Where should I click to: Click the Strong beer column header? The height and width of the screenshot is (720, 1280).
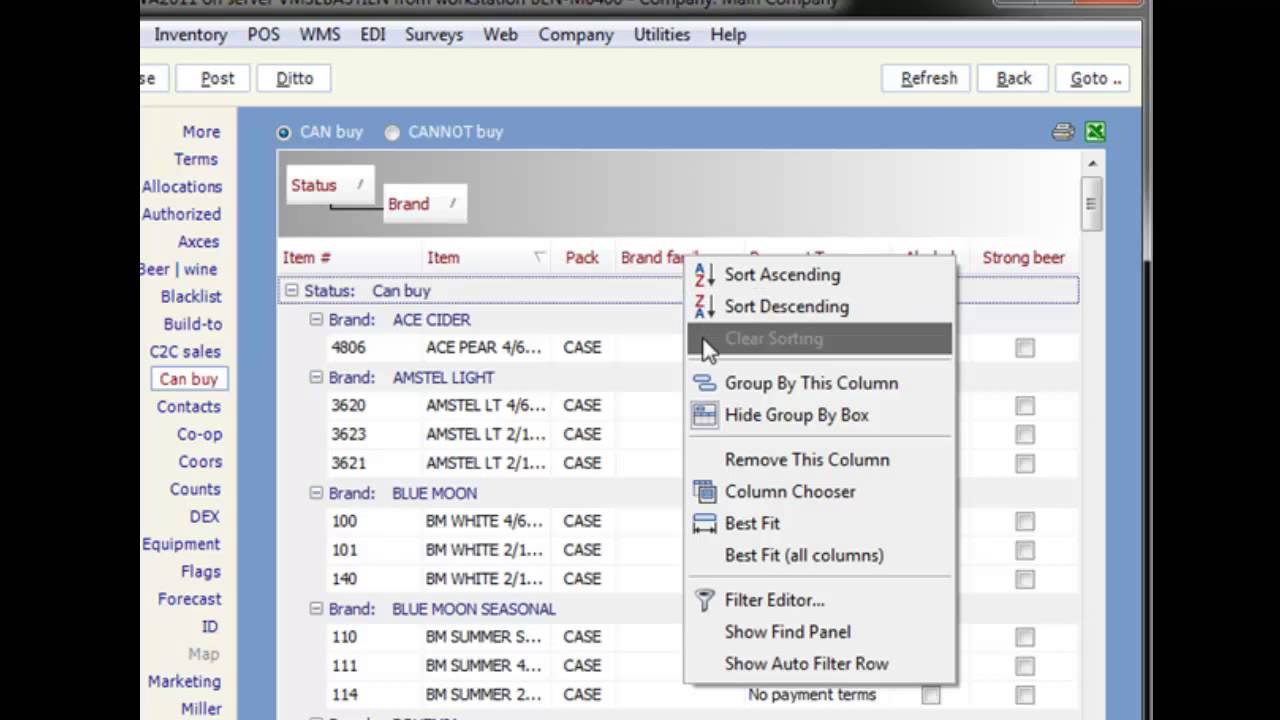click(1023, 258)
